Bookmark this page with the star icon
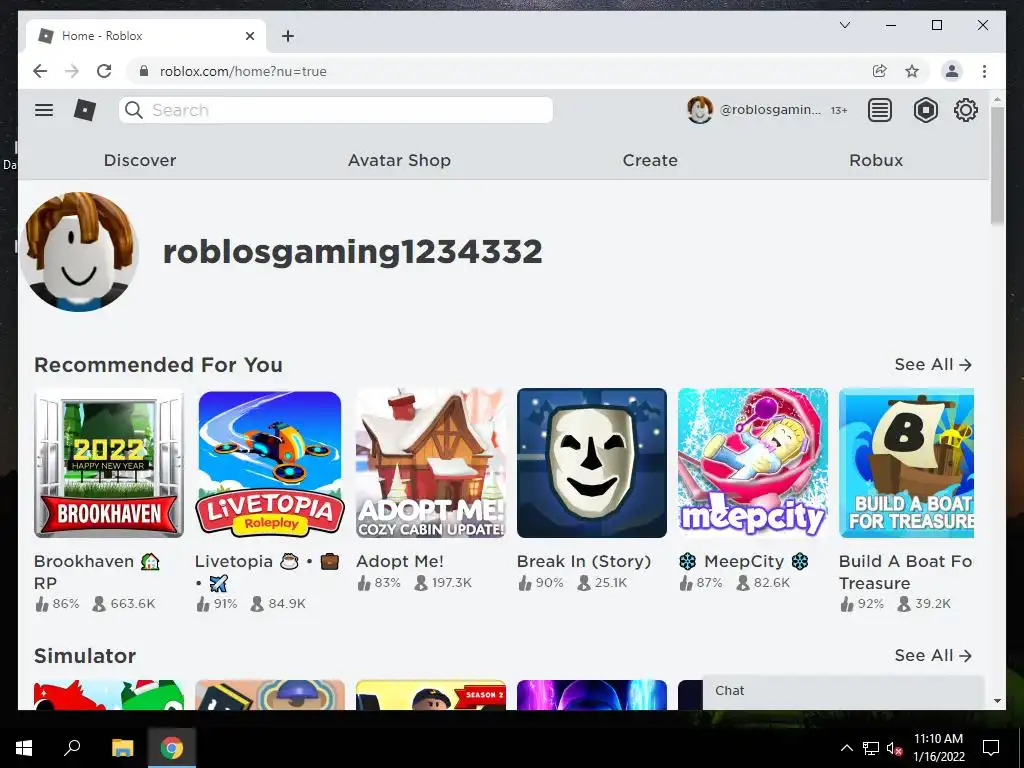 coord(912,71)
